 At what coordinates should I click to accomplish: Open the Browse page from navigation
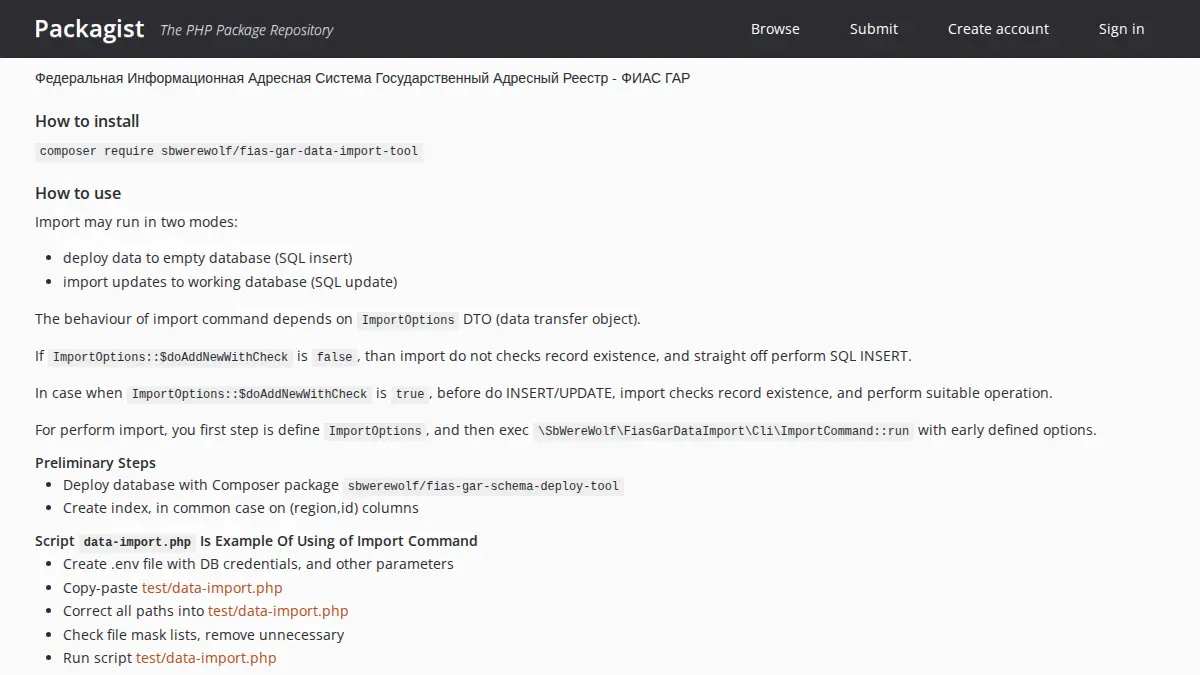point(775,29)
